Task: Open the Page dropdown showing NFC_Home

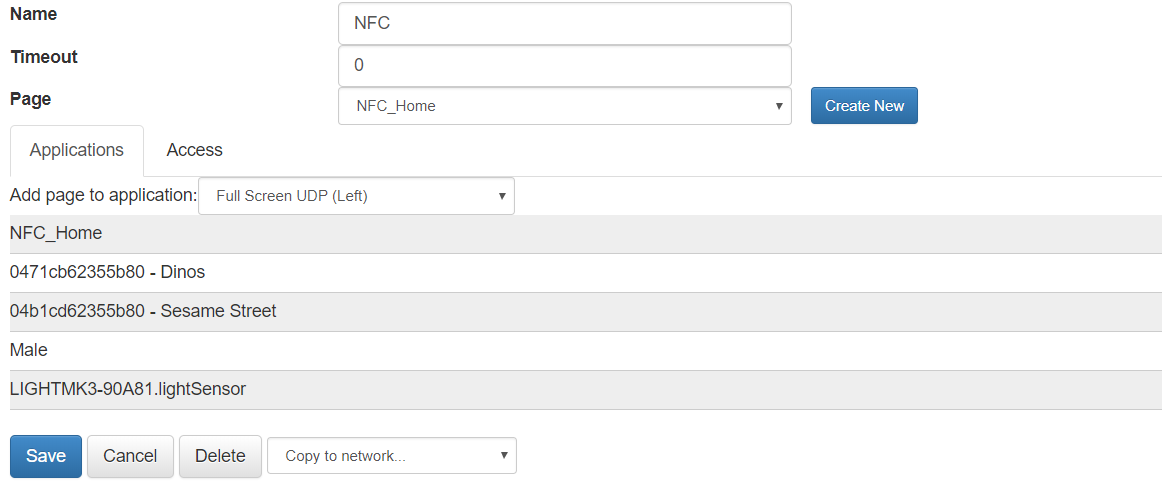Action: 564,106
